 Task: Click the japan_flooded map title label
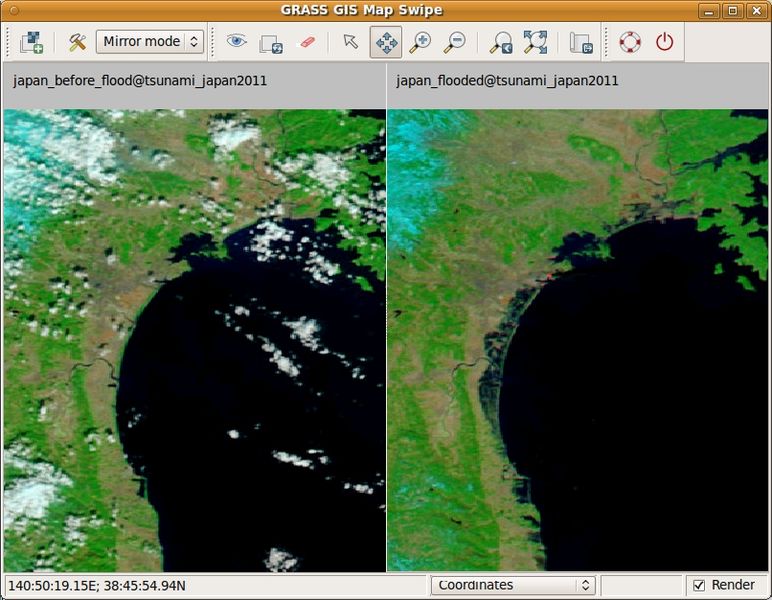509,78
